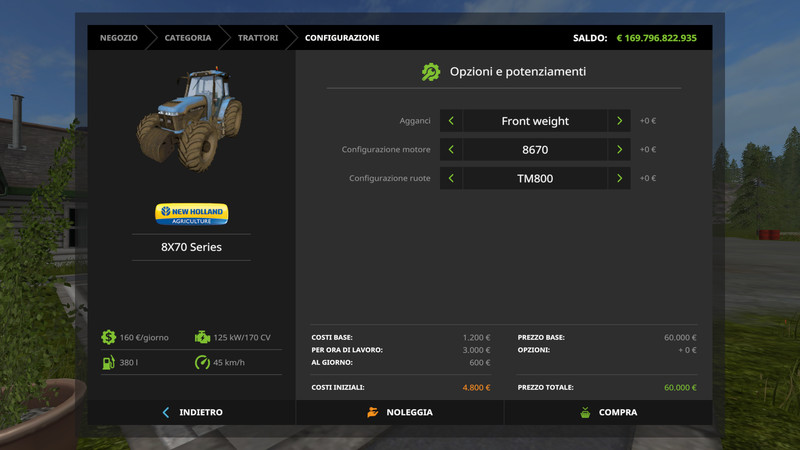Click the orange lease key icon
The width and height of the screenshot is (800, 450).
[372, 412]
